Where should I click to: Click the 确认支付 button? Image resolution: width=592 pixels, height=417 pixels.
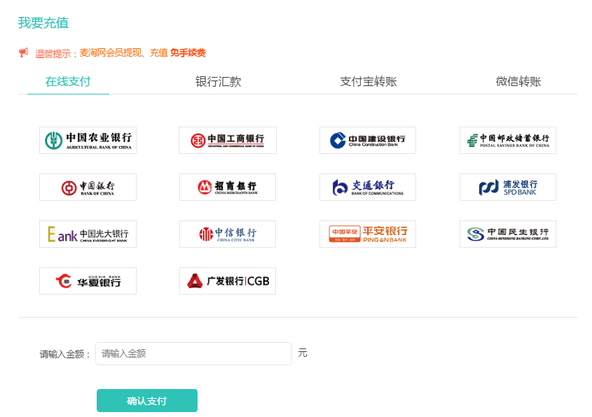coord(147,400)
